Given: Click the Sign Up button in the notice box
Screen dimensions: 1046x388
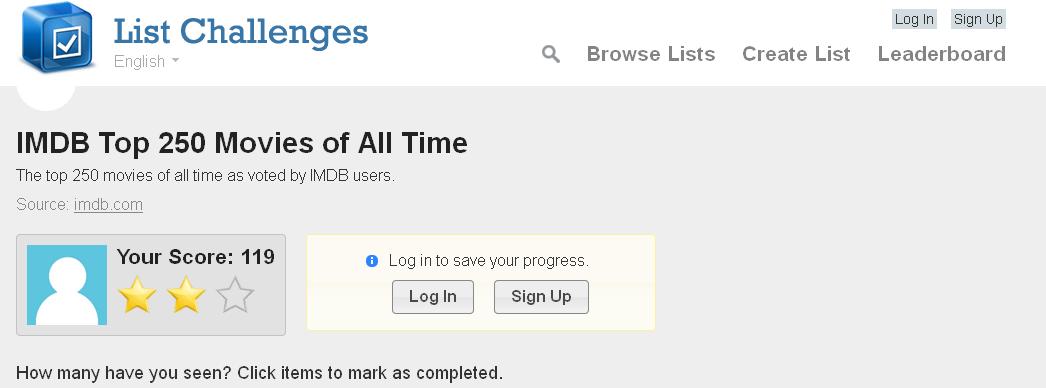Looking at the screenshot, I should tap(541, 297).
